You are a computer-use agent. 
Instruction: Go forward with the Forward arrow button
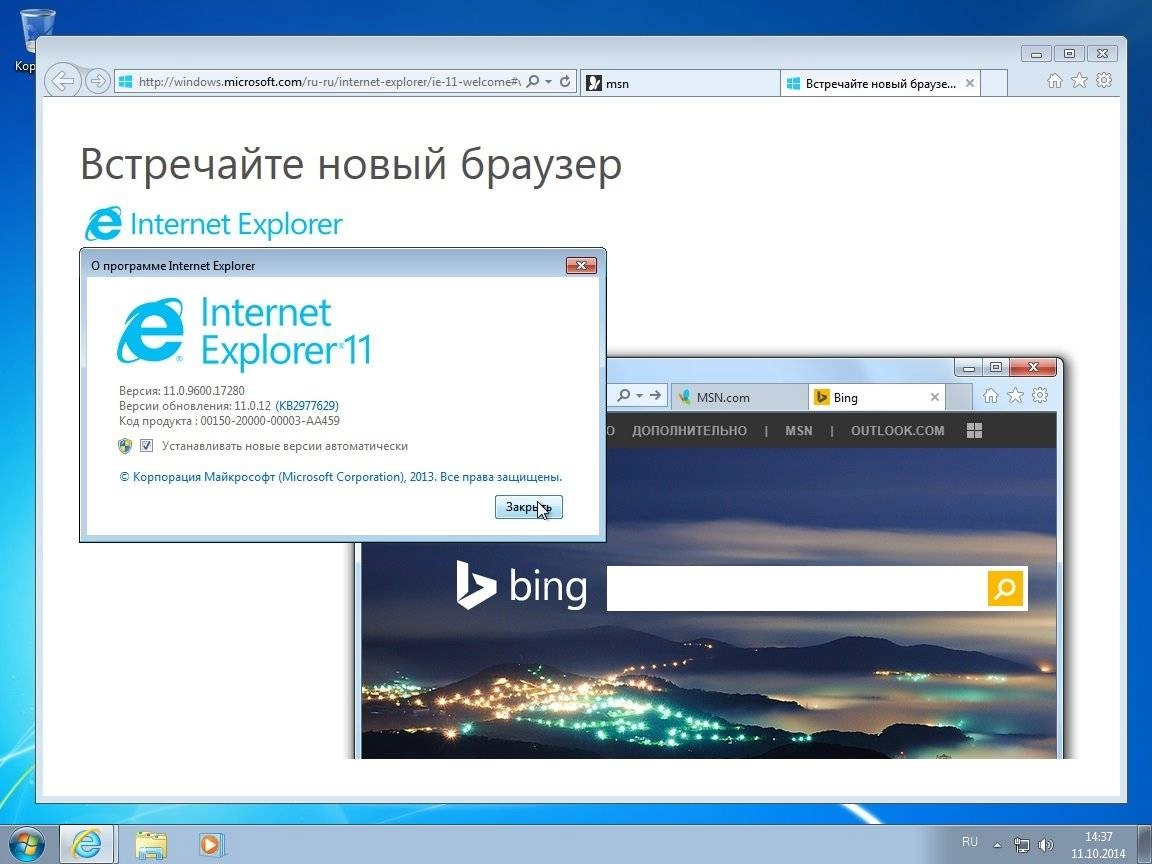tap(98, 81)
